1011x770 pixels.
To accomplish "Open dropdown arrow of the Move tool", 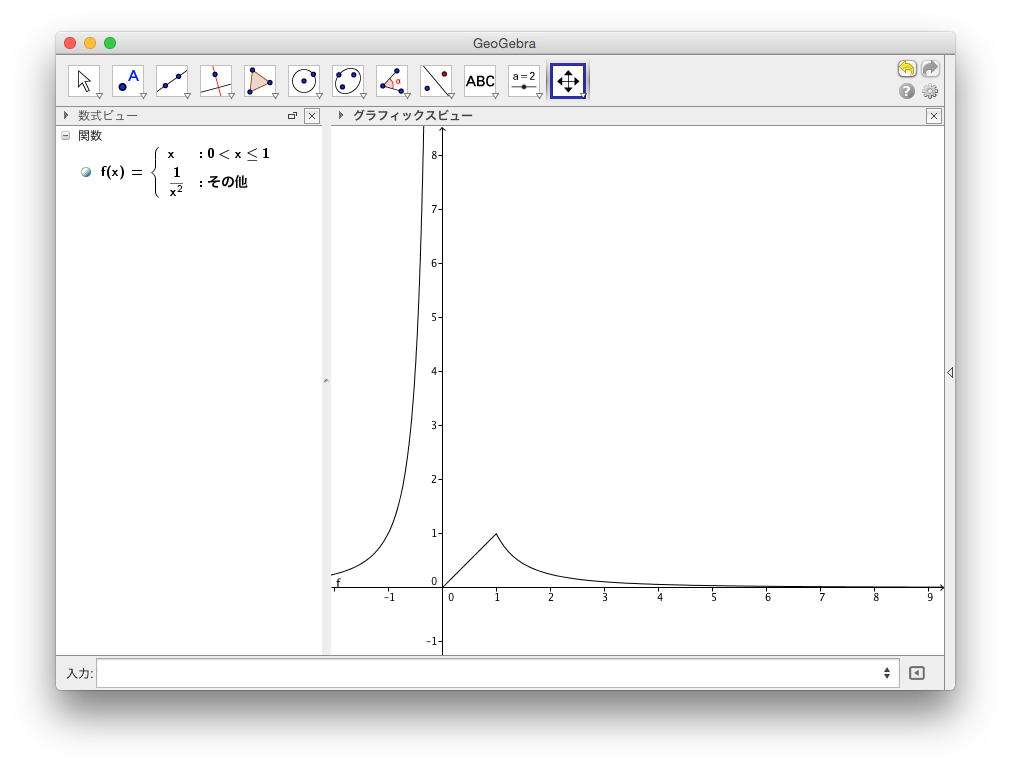I will (99, 95).
